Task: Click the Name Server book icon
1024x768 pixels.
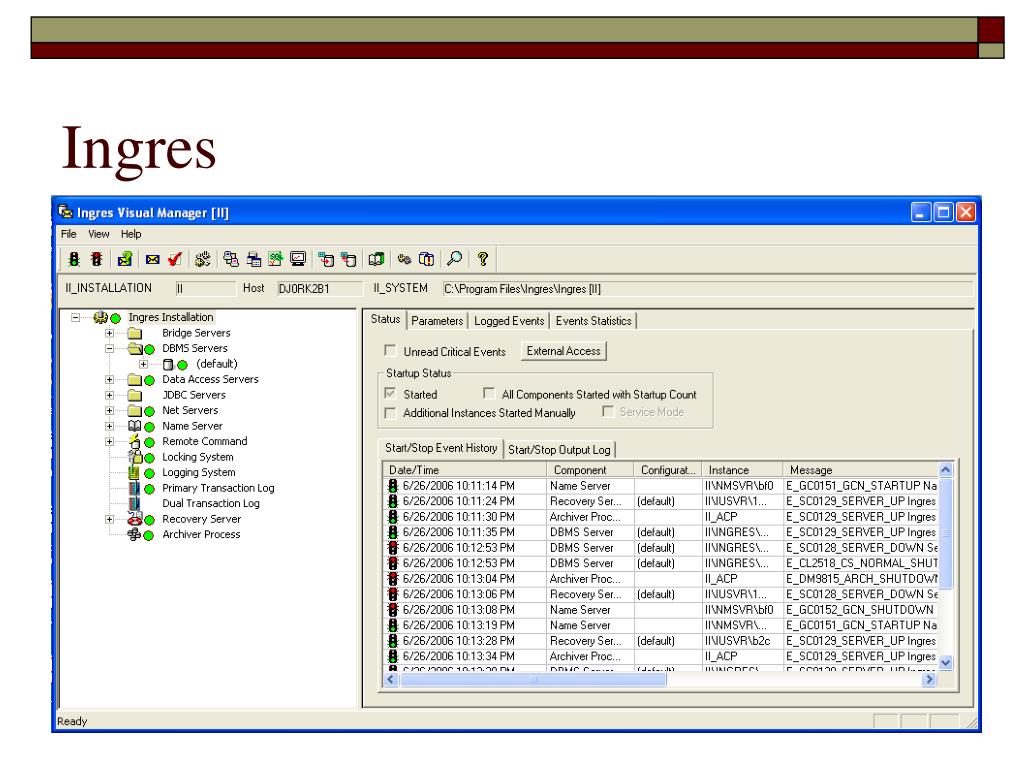Action: (x=135, y=426)
